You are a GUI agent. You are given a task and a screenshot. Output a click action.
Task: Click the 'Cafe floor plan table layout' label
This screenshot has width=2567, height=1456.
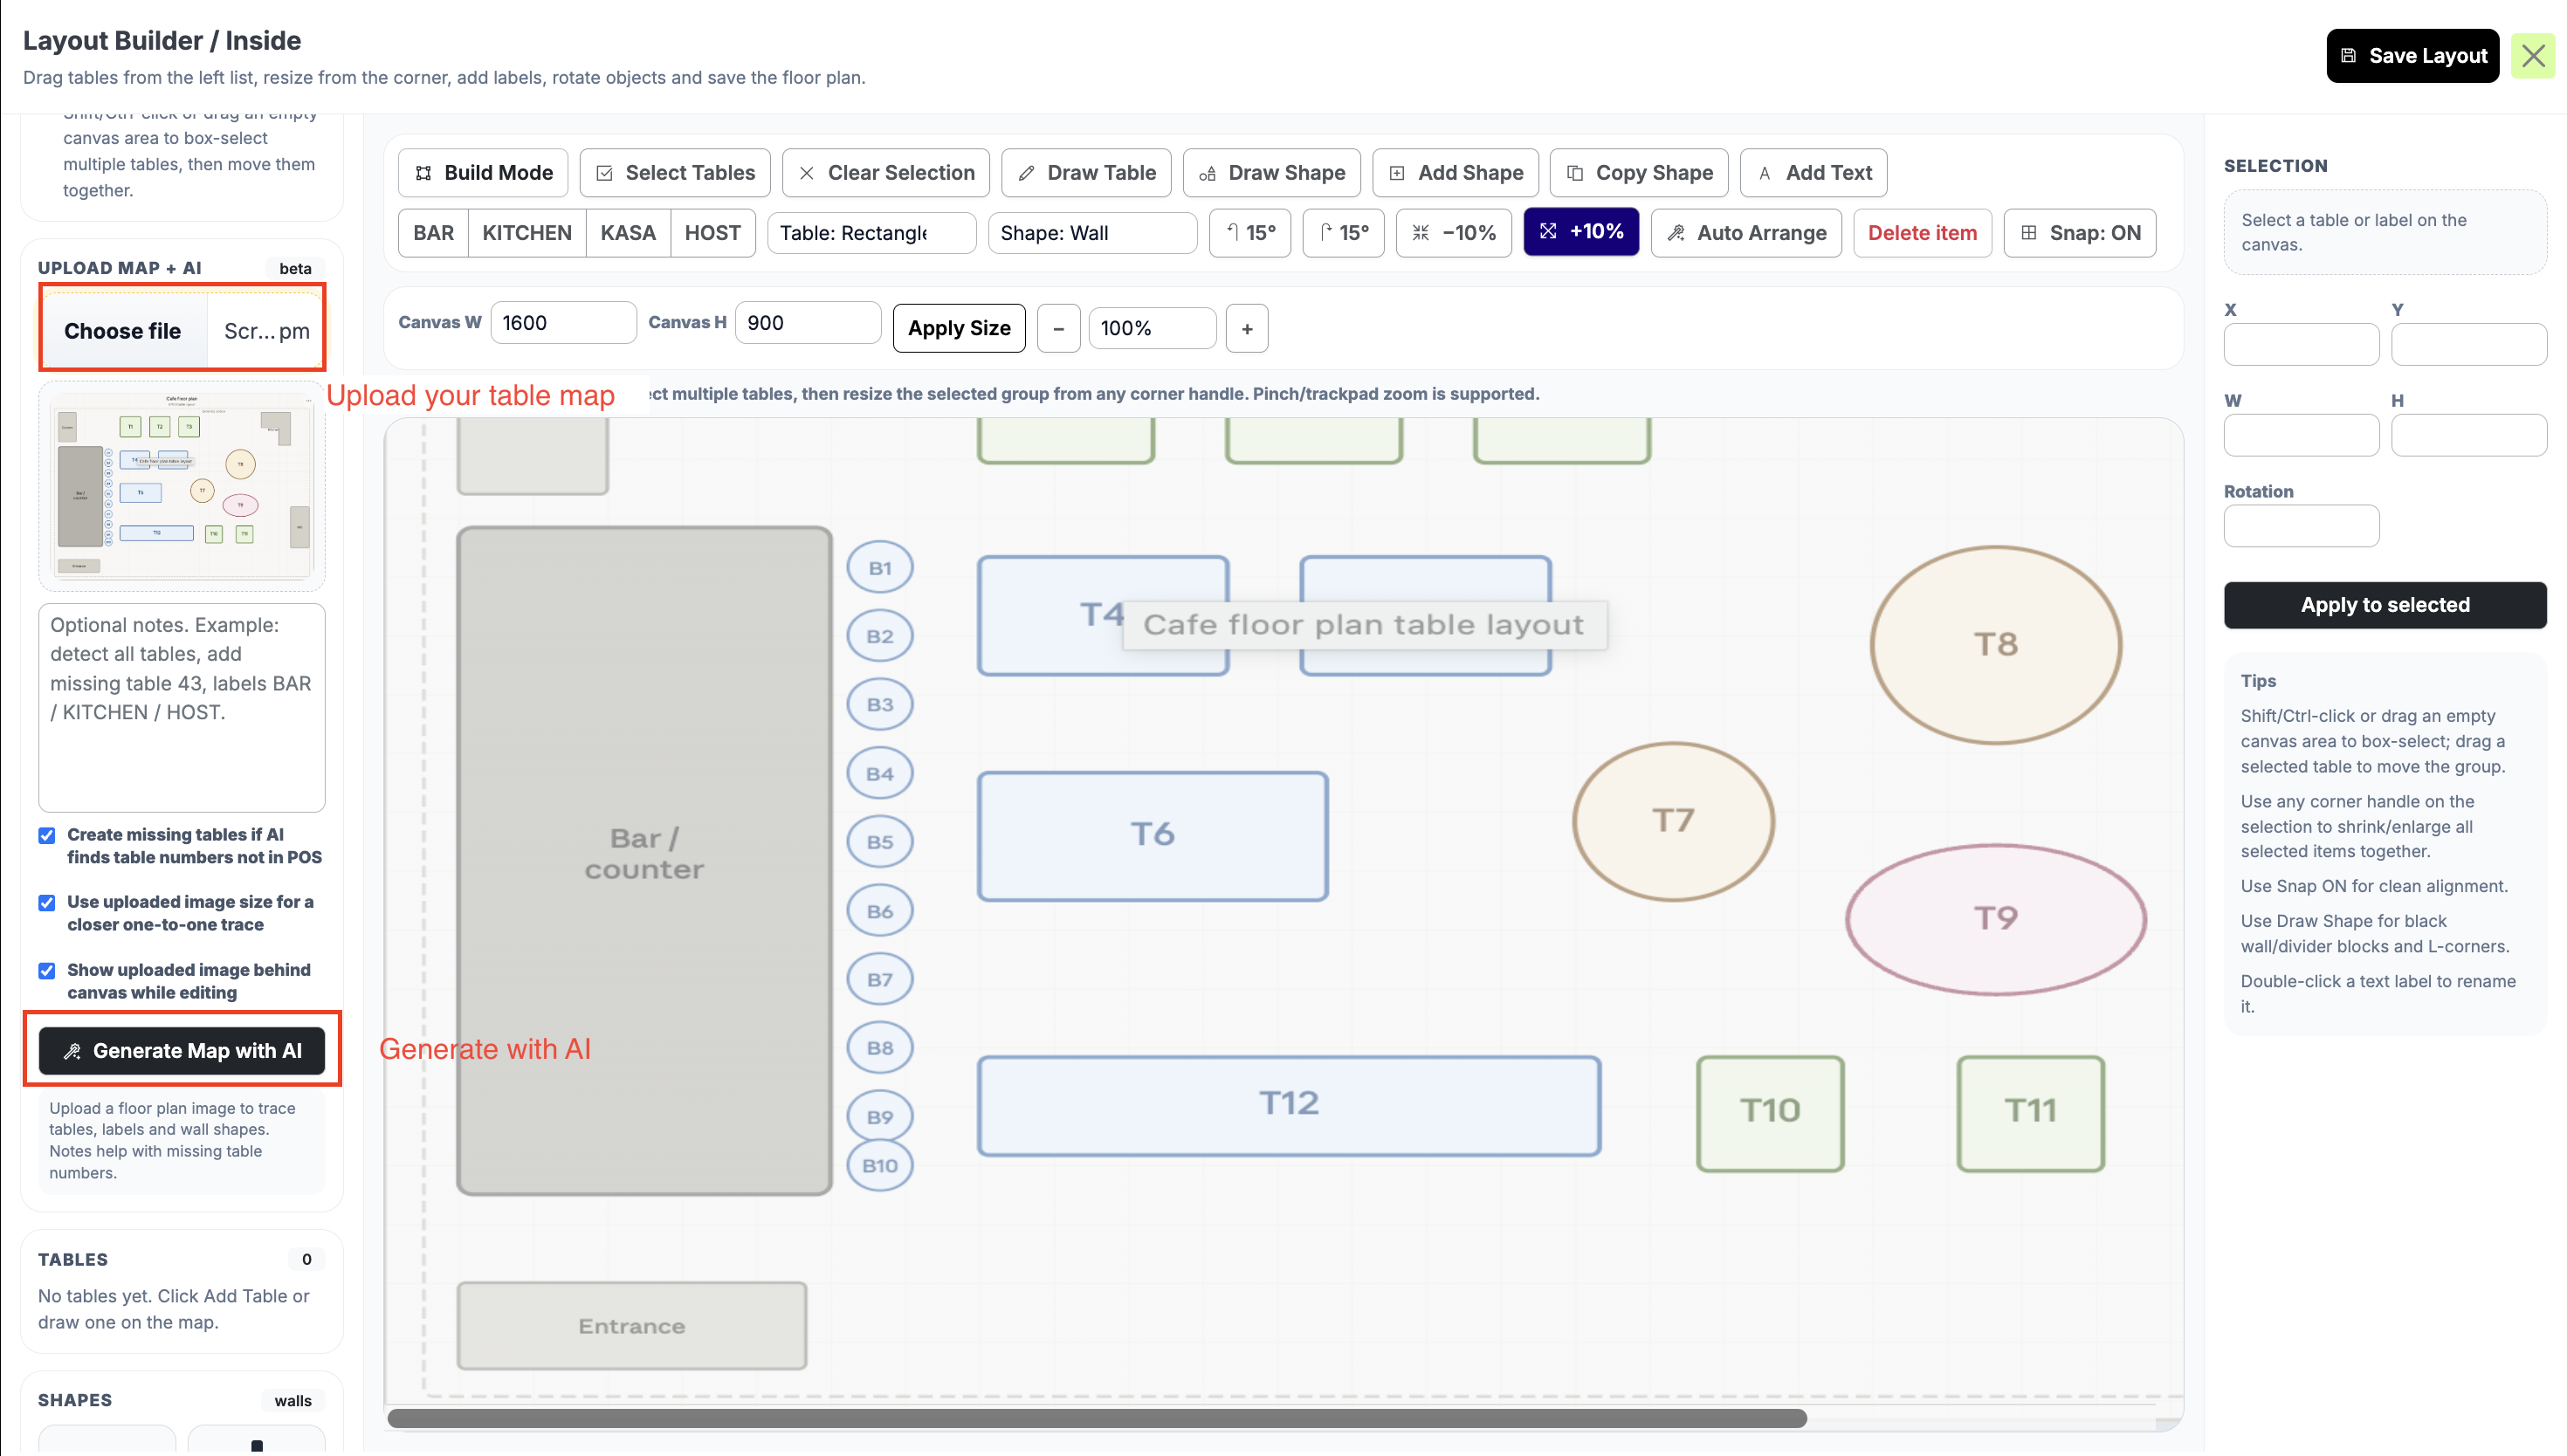(x=1364, y=625)
